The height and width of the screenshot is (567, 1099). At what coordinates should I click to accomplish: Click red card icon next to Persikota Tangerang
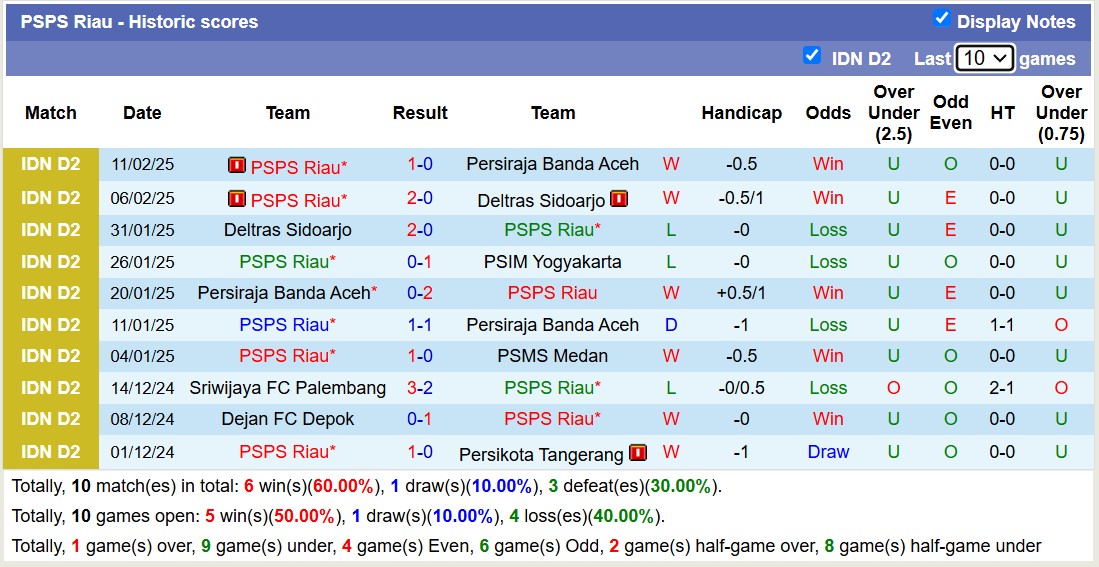pos(638,453)
